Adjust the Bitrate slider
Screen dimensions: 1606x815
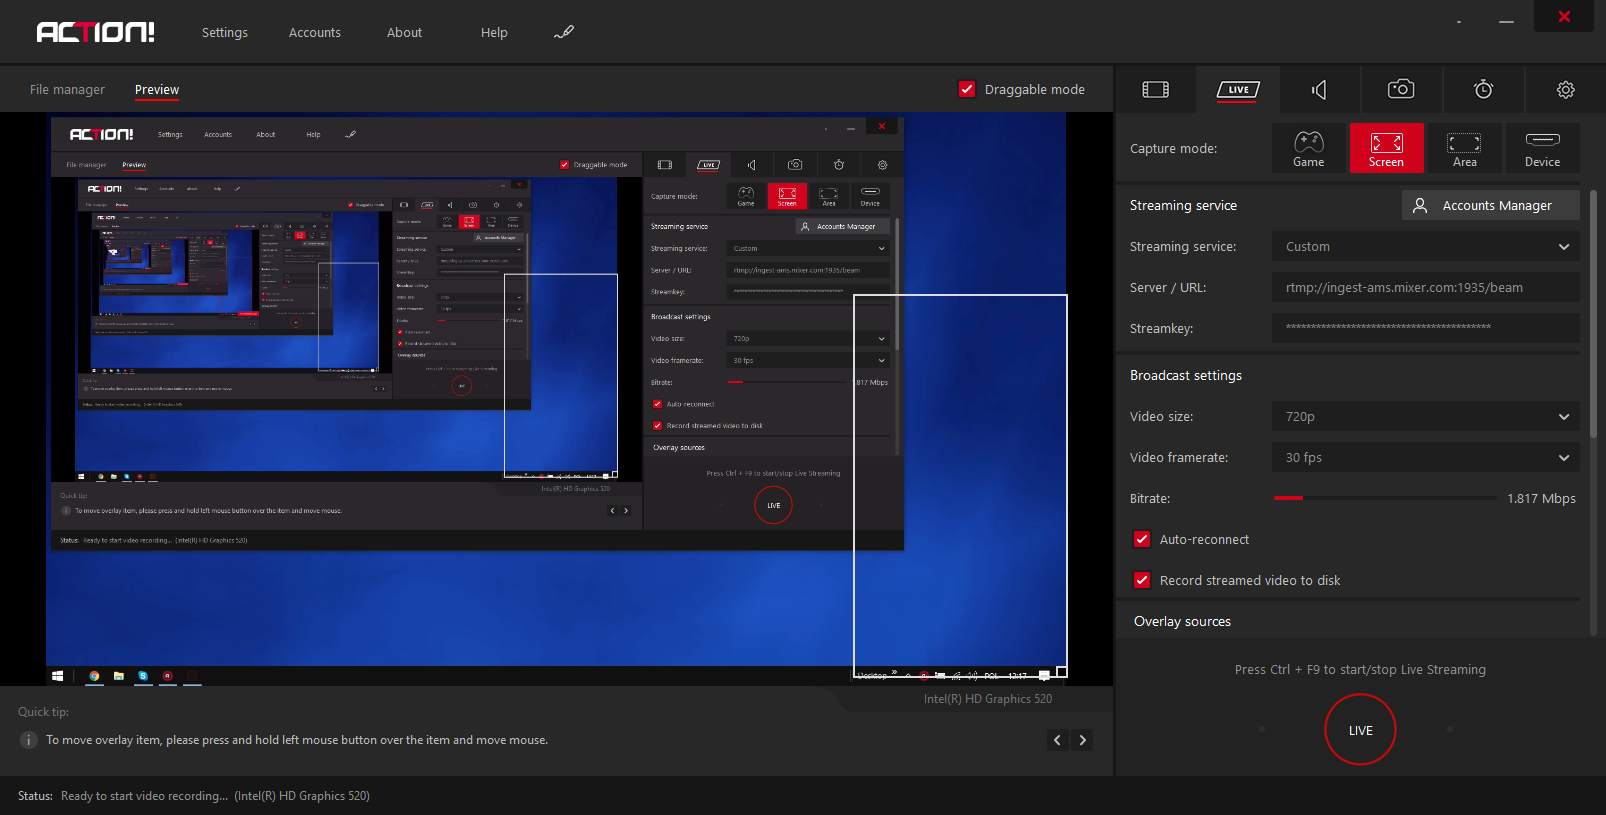click(1385, 498)
